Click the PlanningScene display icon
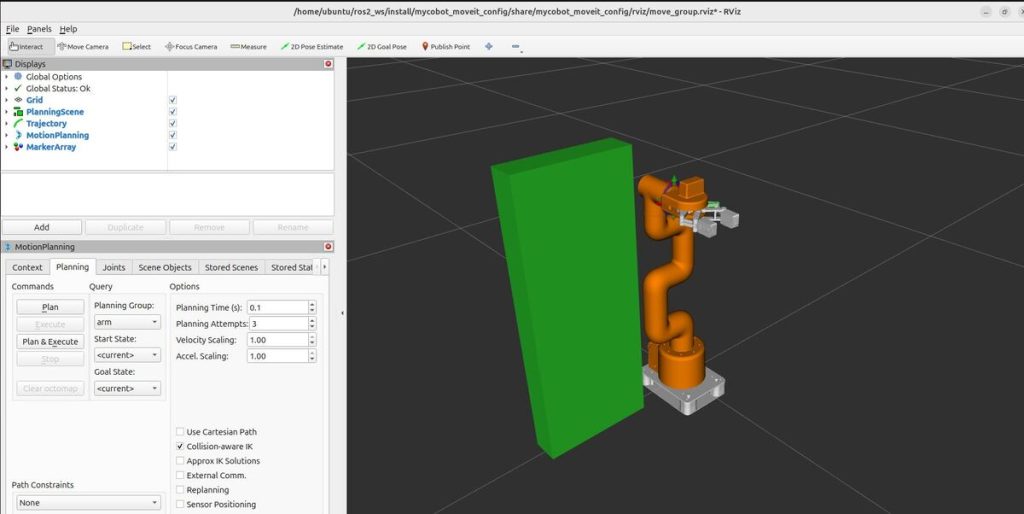The image size is (1024, 514). (18, 112)
